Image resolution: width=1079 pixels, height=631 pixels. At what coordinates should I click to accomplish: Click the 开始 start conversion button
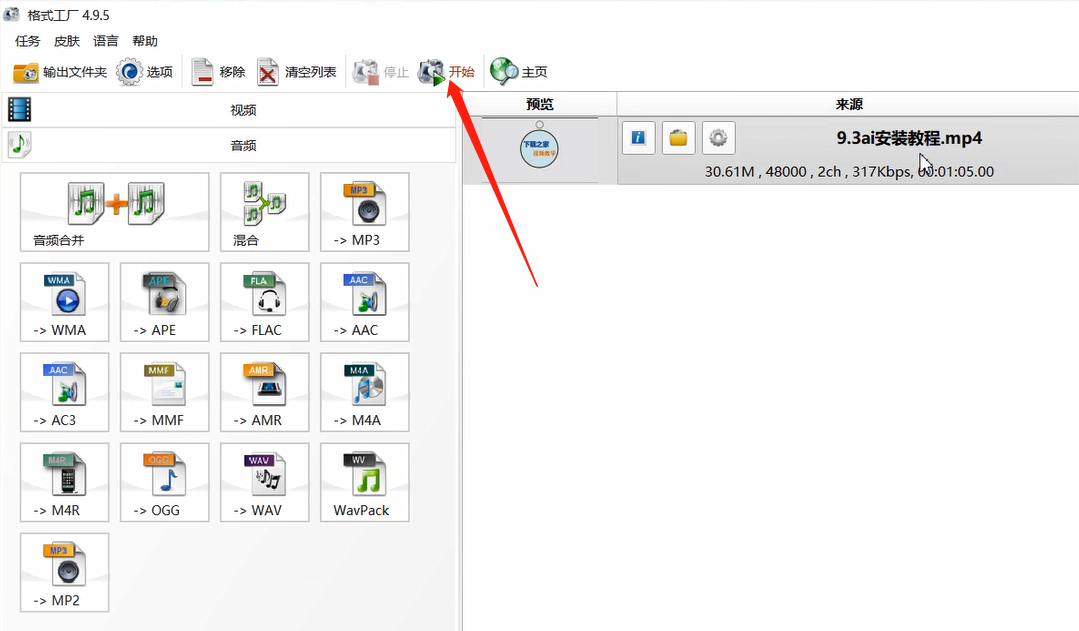click(x=448, y=71)
